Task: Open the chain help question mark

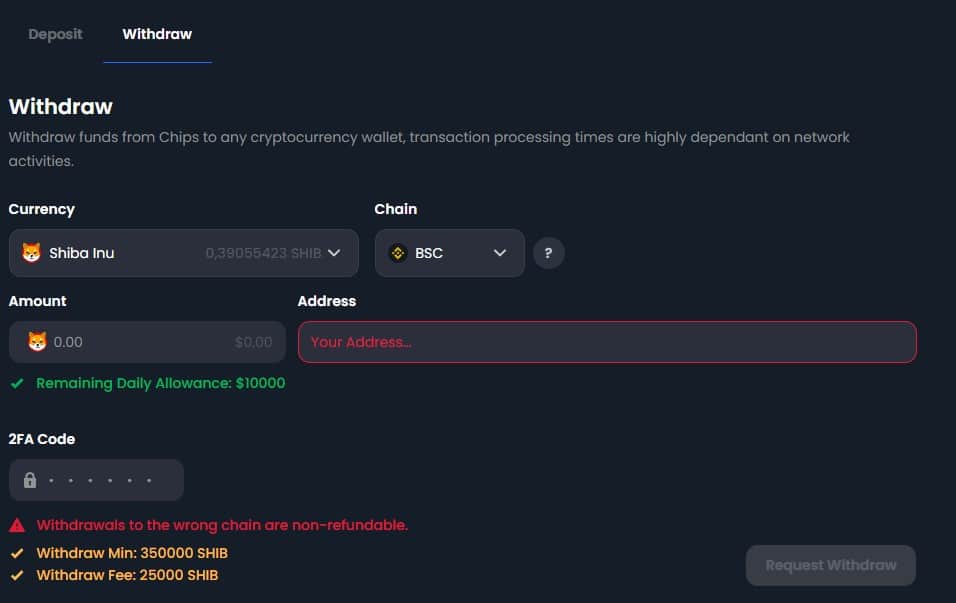Action: click(548, 253)
